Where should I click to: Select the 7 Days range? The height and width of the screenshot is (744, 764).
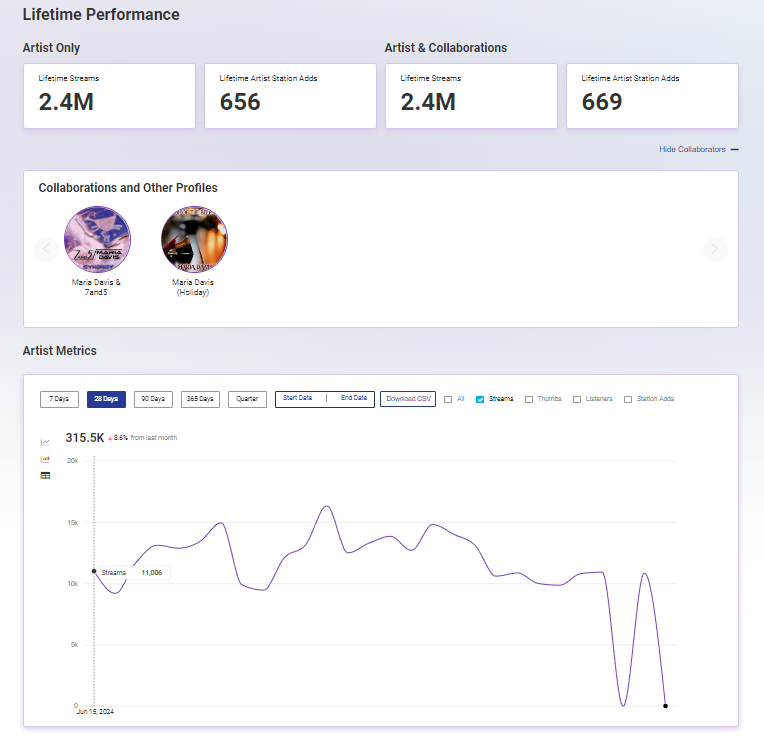tap(59, 399)
